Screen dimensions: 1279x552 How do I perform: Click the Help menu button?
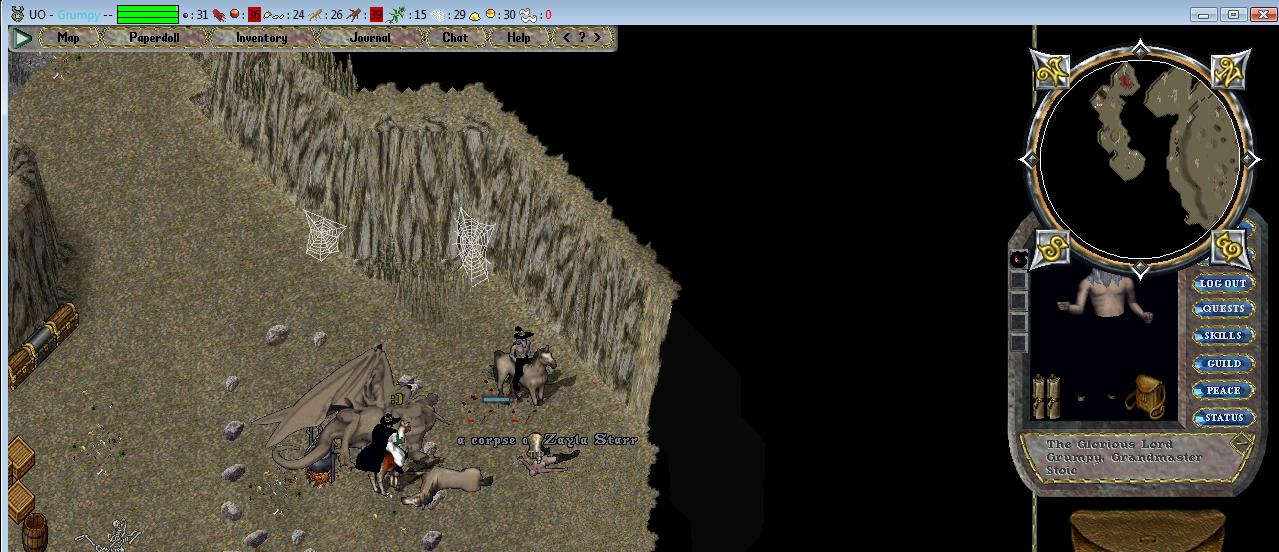pyautogui.click(x=518, y=38)
